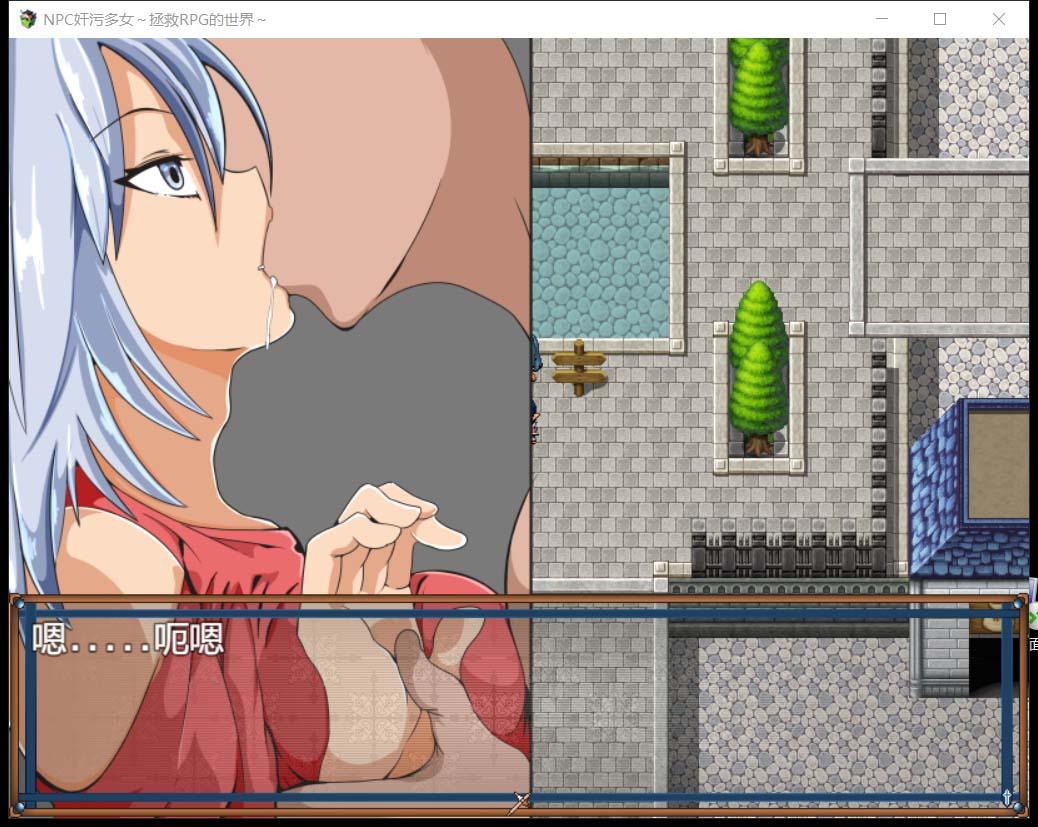
Task: Click the sword-shaped continue cursor below the dialogue
Action: click(519, 801)
